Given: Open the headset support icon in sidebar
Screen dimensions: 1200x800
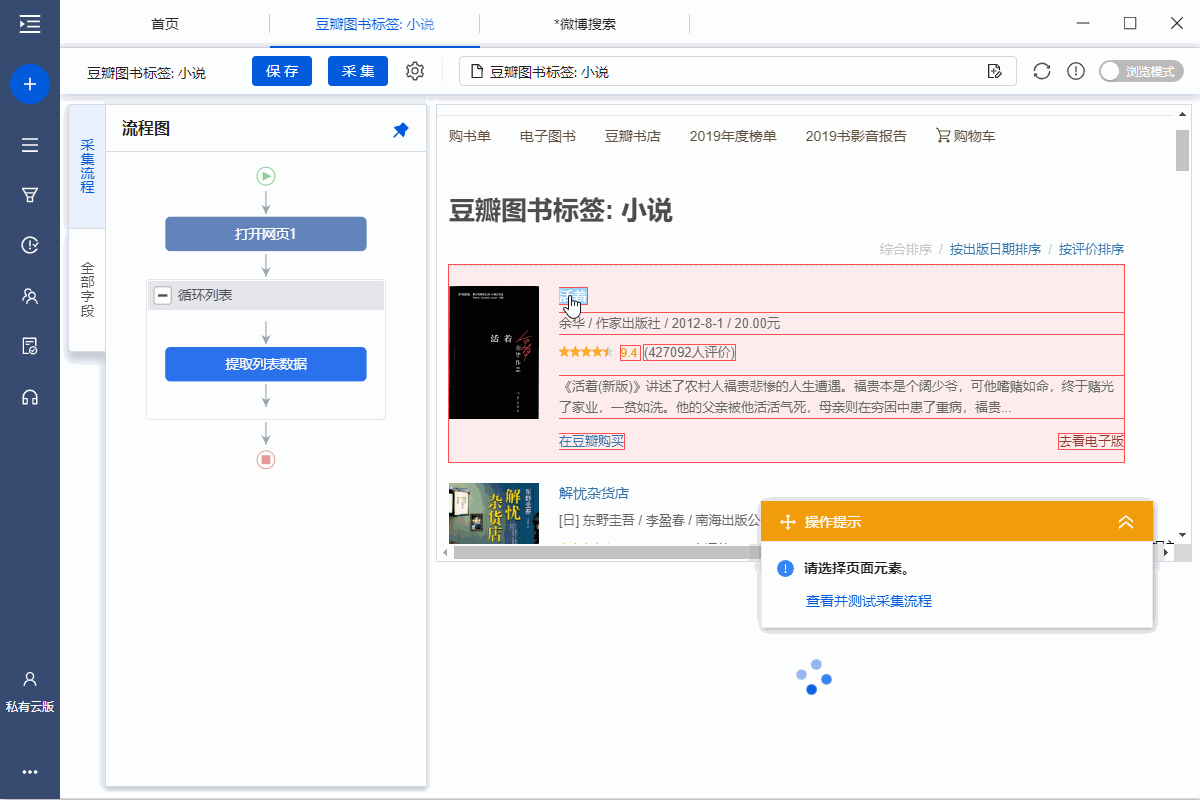Looking at the screenshot, I should 30,397.
